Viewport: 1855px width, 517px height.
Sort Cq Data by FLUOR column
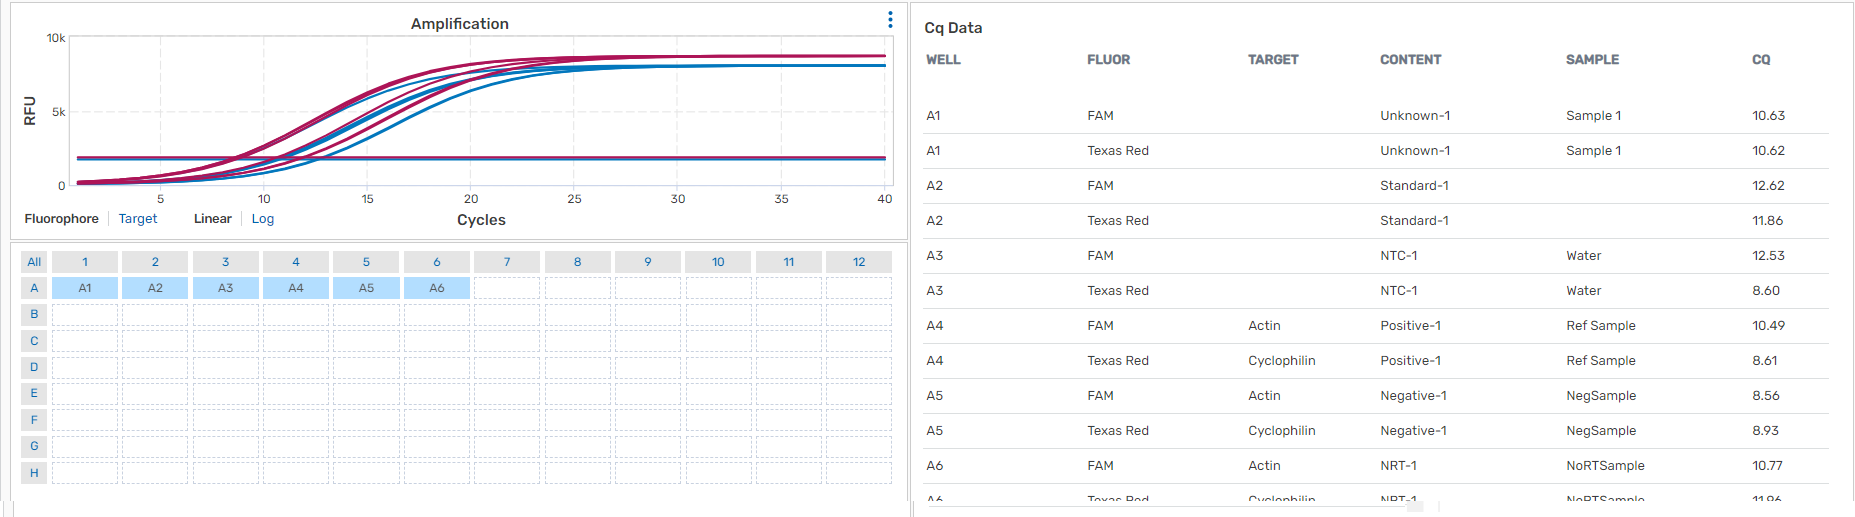tap(1108, 60)
